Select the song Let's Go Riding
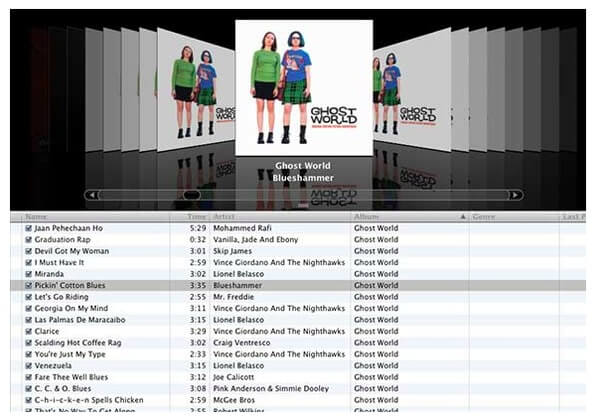600x420 pixels. [x=61, y=297]
